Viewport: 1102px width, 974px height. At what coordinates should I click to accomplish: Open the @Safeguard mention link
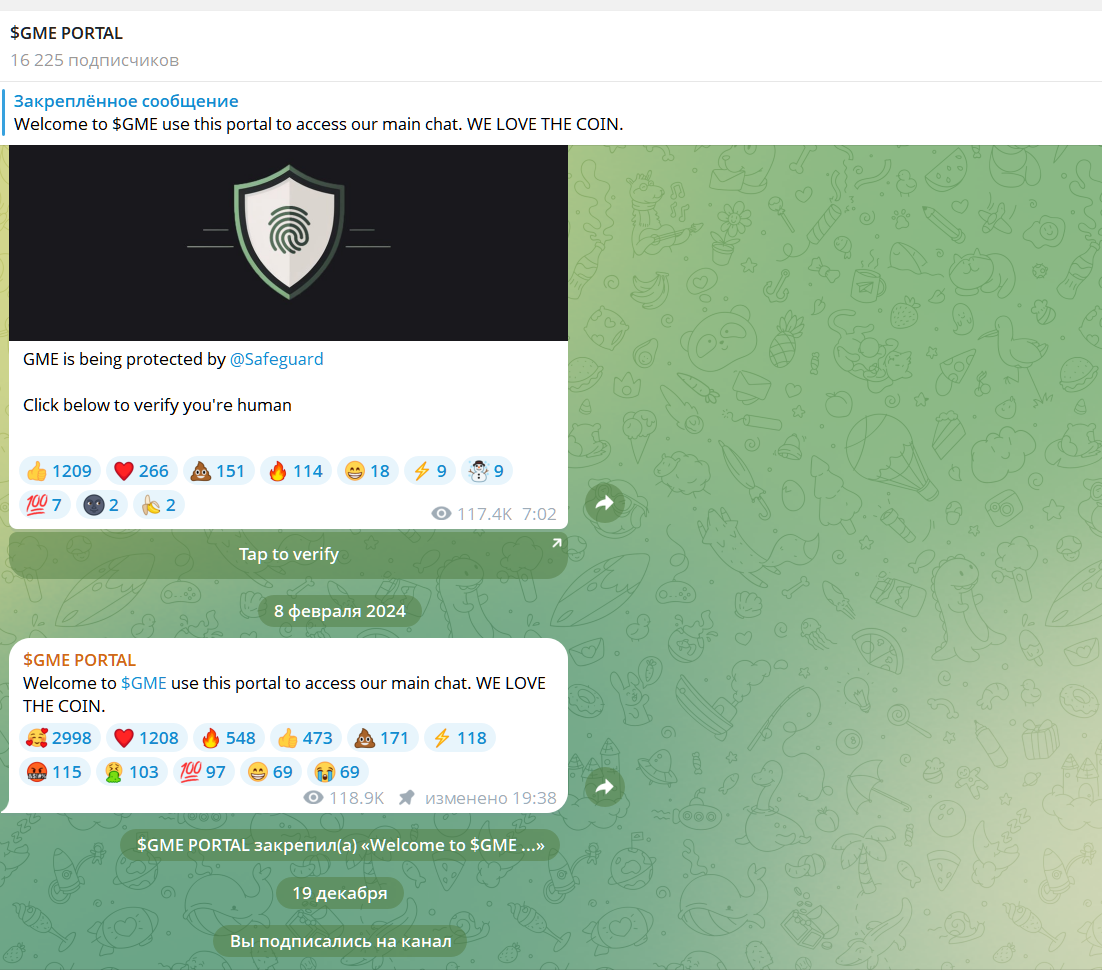tap(277, 359)
